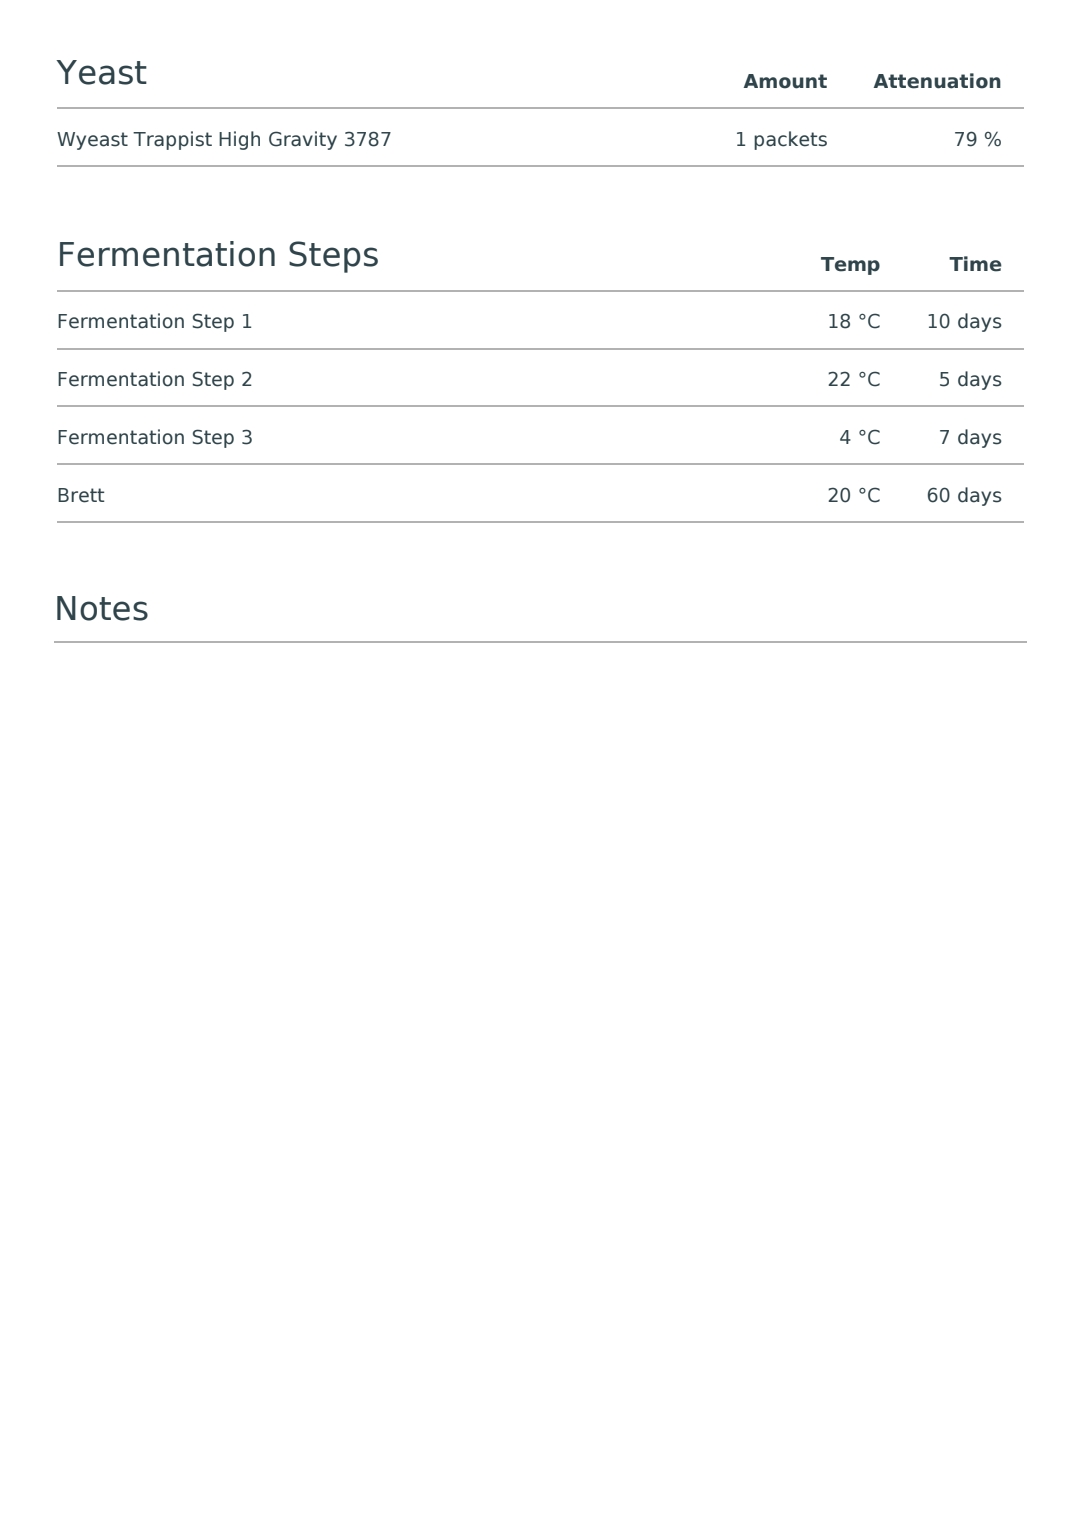1080x1527 pixels.
Task: Click Wyeast Trappist High Gravity 3787 entry
Action: 224,140
